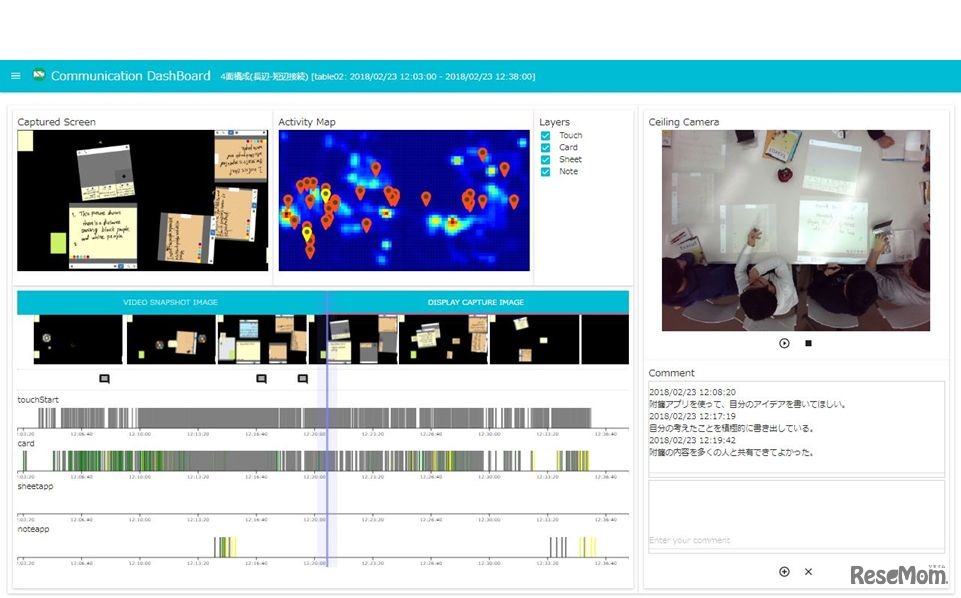Open the hamburger navigation menu
Viewport: 961px width, 598px height.
[15, 75]
